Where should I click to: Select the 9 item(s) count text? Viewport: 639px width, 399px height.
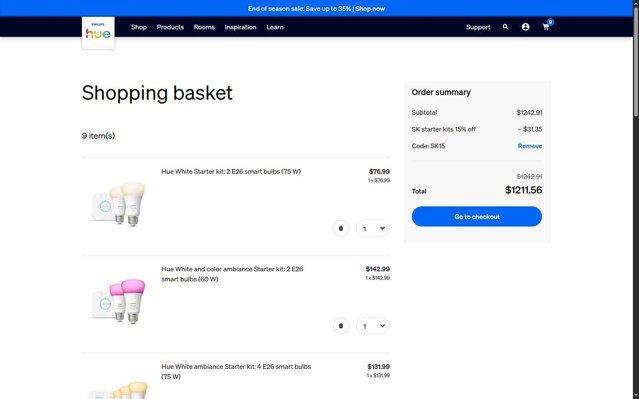pos(99,136)
